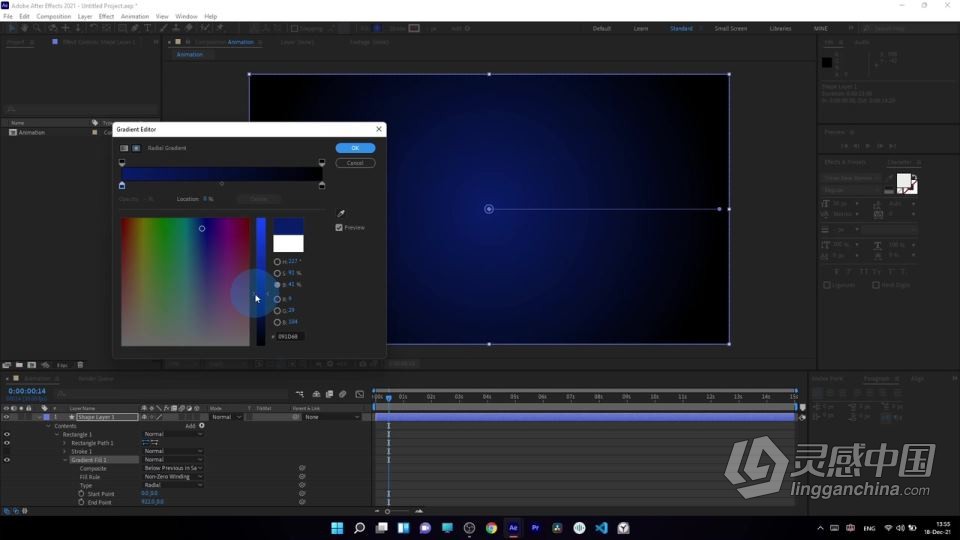Viewport: 960px width, 540px height.
Task: Hide the Gradient Fill 1 visibility eye
Action: pos(7,460)
